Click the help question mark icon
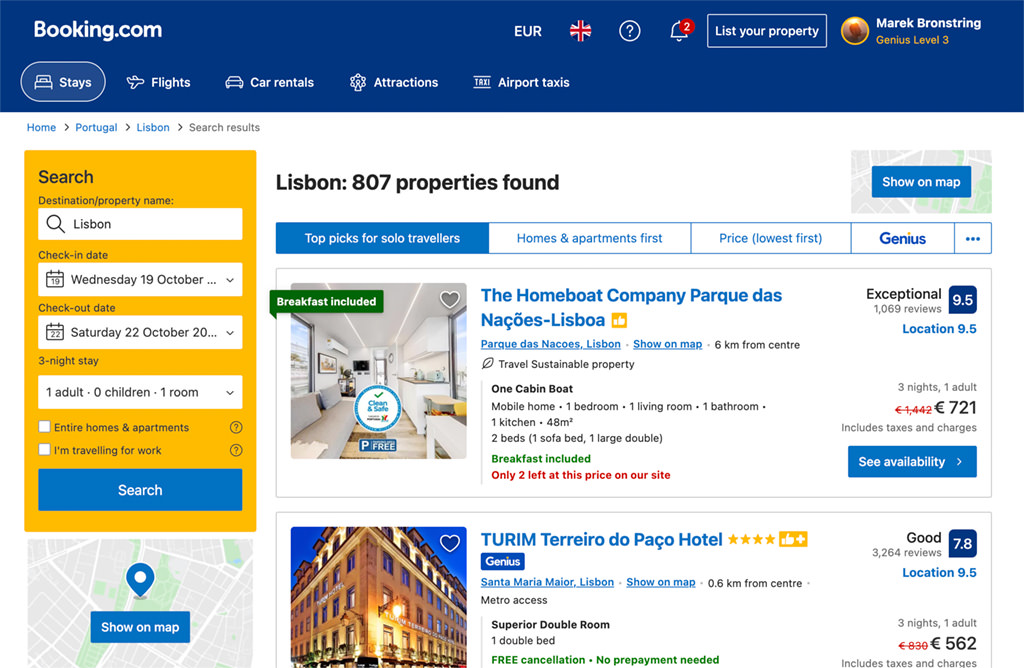This screenshot has width=1024, height=668. [x=630, y=31]
